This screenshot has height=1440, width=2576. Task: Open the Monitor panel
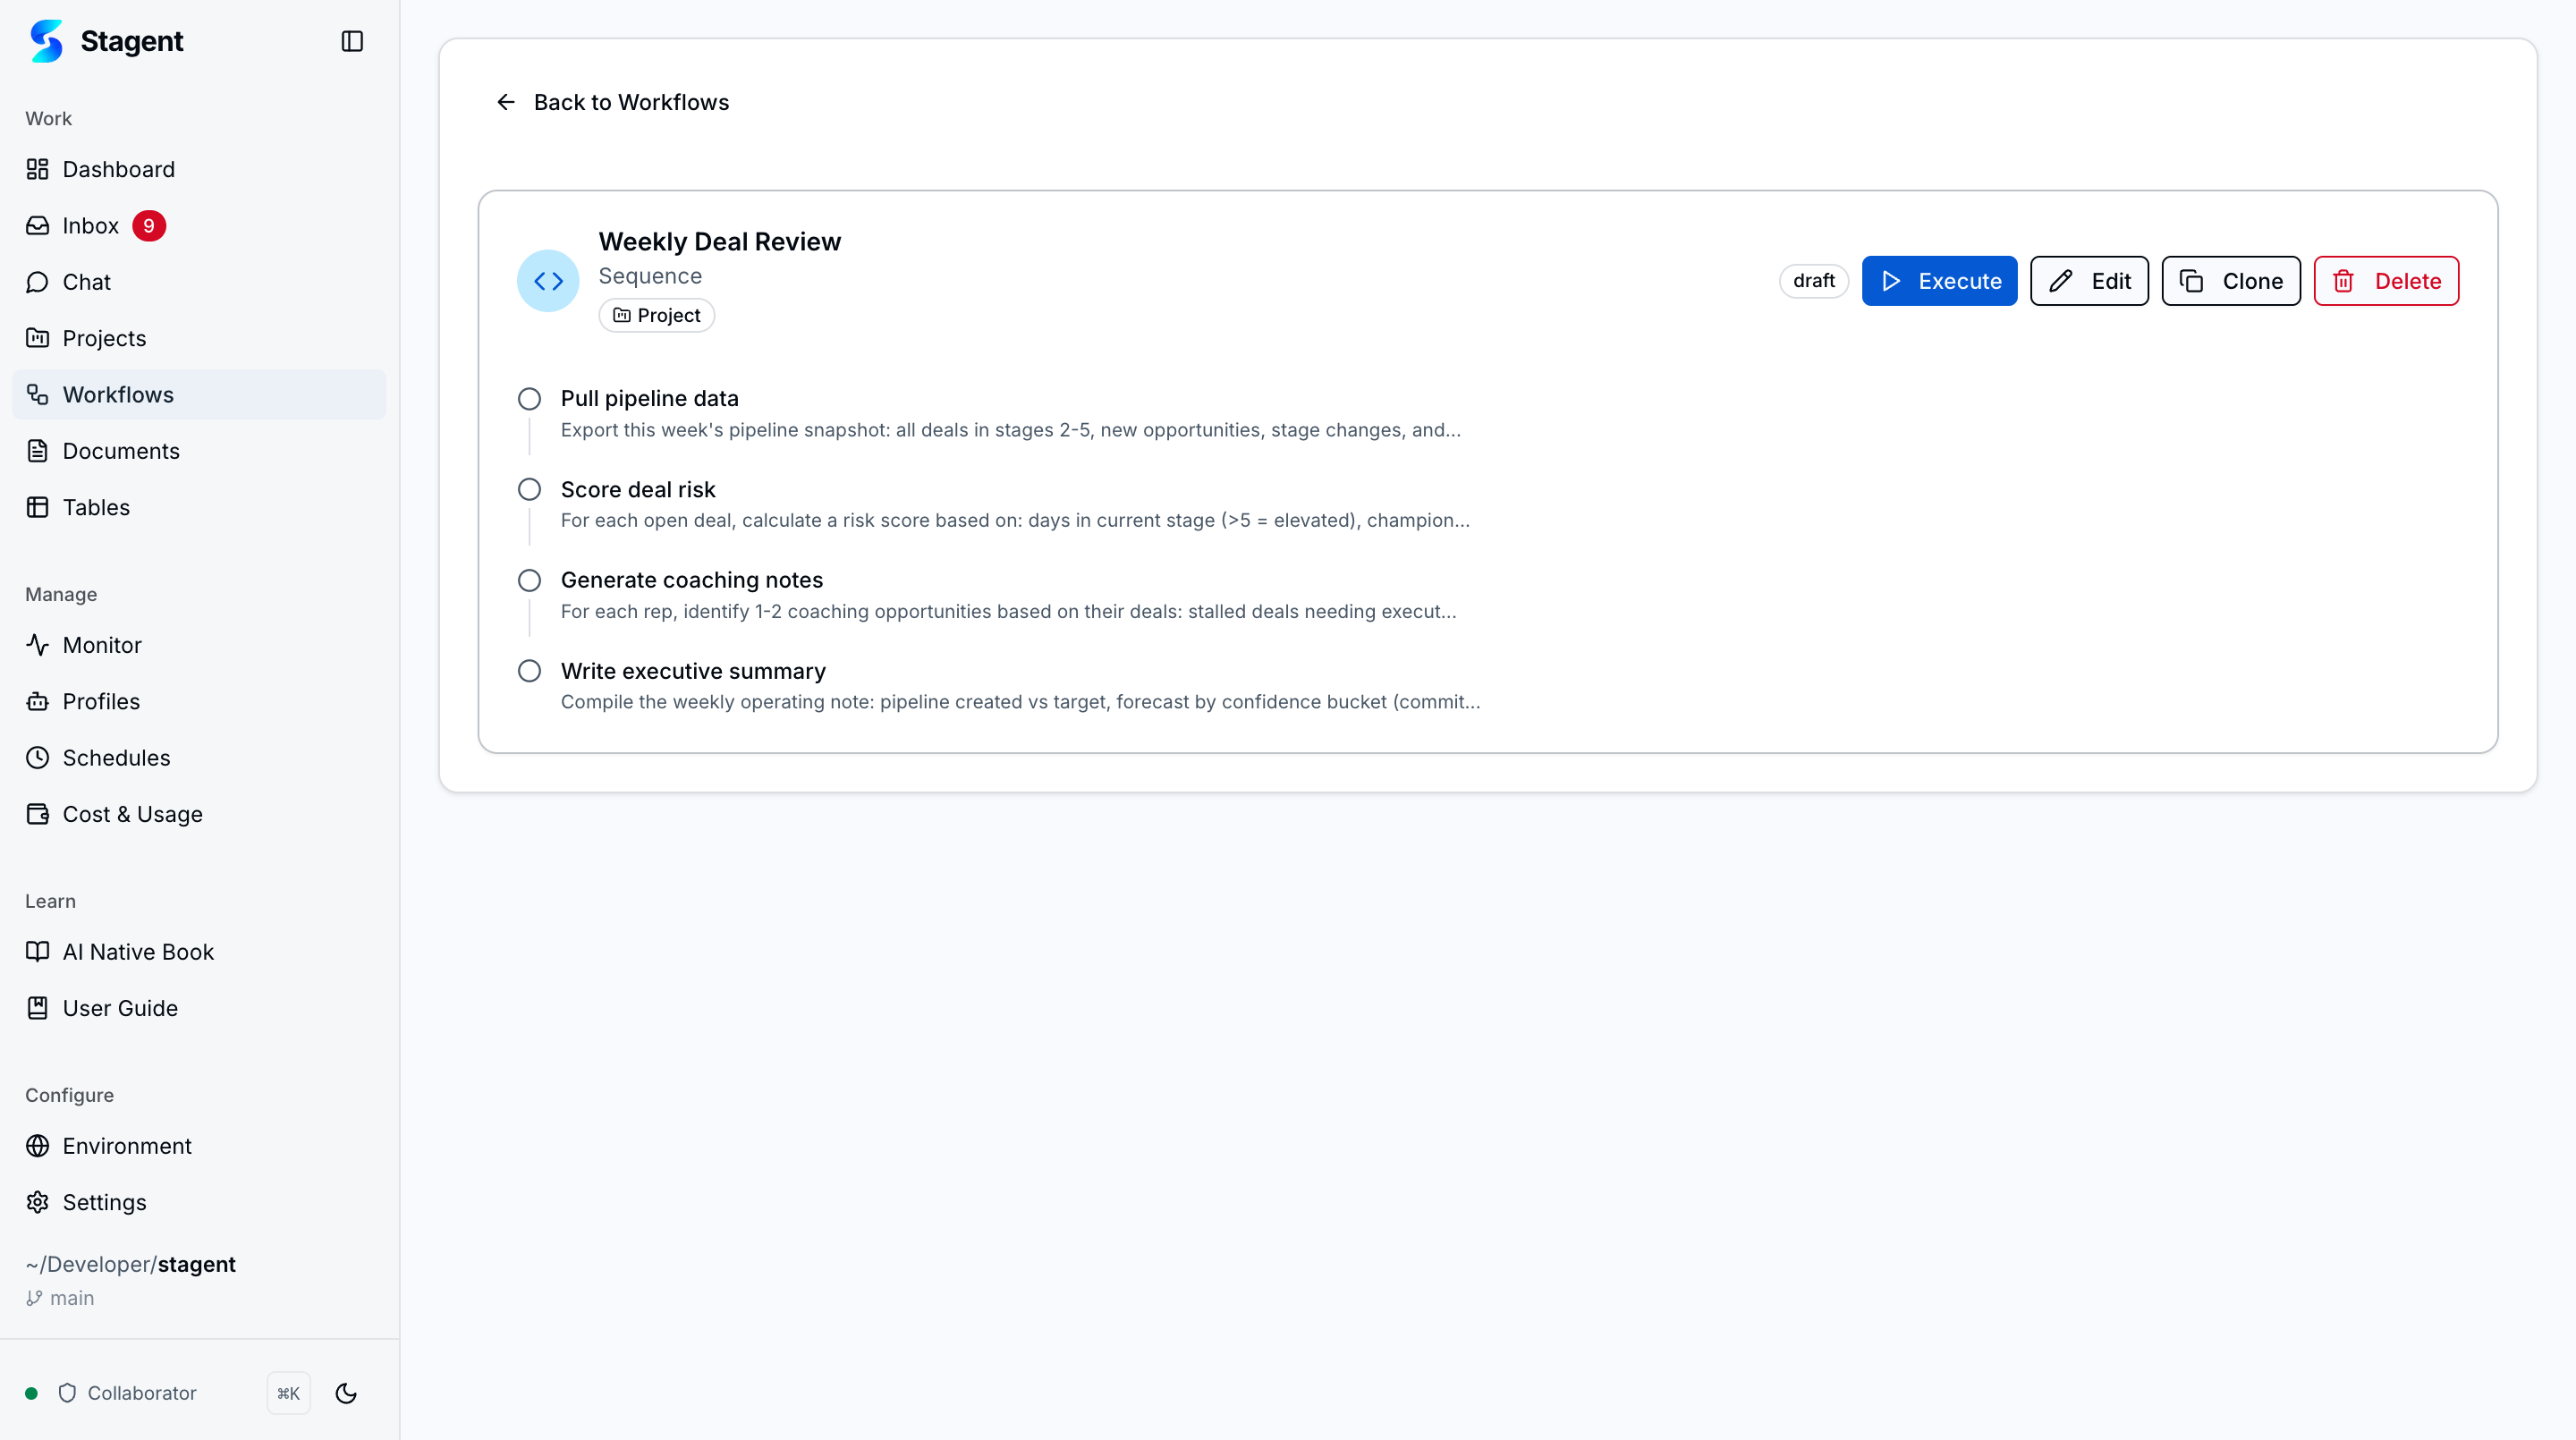click(102, 644)
